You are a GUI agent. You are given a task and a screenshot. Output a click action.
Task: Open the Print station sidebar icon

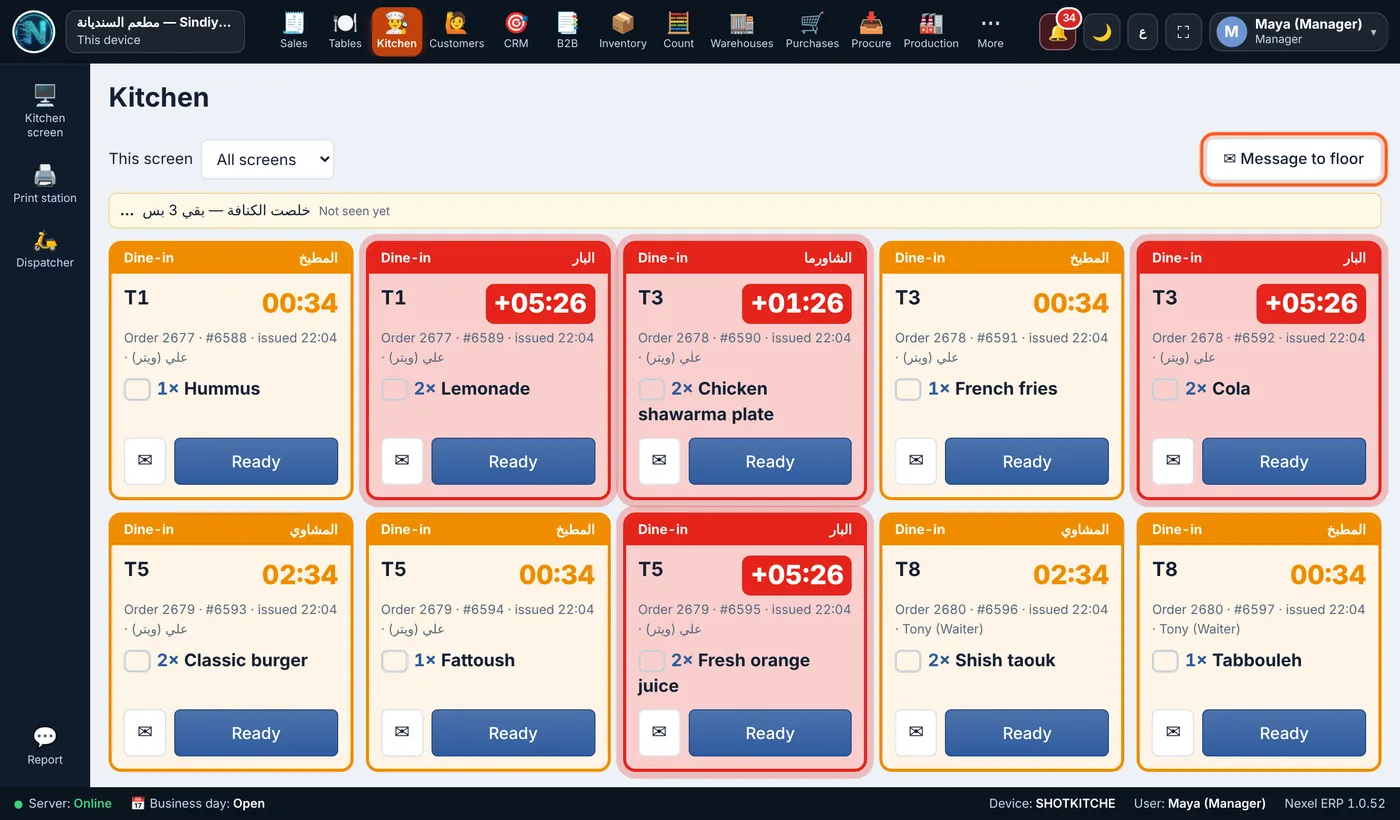tap(45, 184)
